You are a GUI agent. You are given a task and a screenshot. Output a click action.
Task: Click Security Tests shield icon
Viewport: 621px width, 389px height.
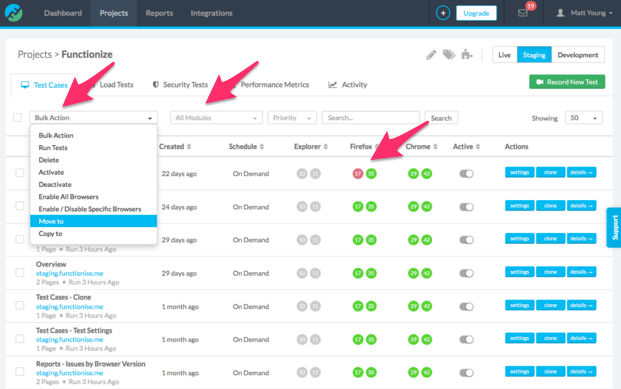coord(156,84)
